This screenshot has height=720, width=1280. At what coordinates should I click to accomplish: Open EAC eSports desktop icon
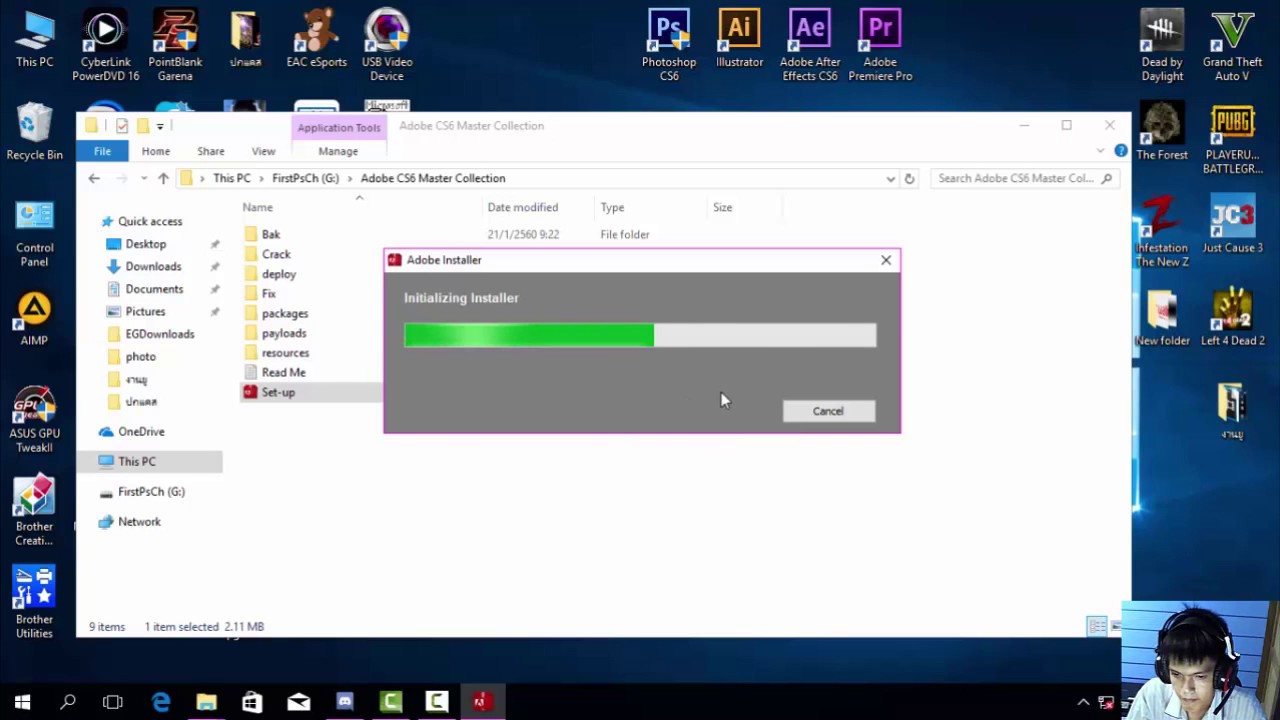tap(316, 40)
